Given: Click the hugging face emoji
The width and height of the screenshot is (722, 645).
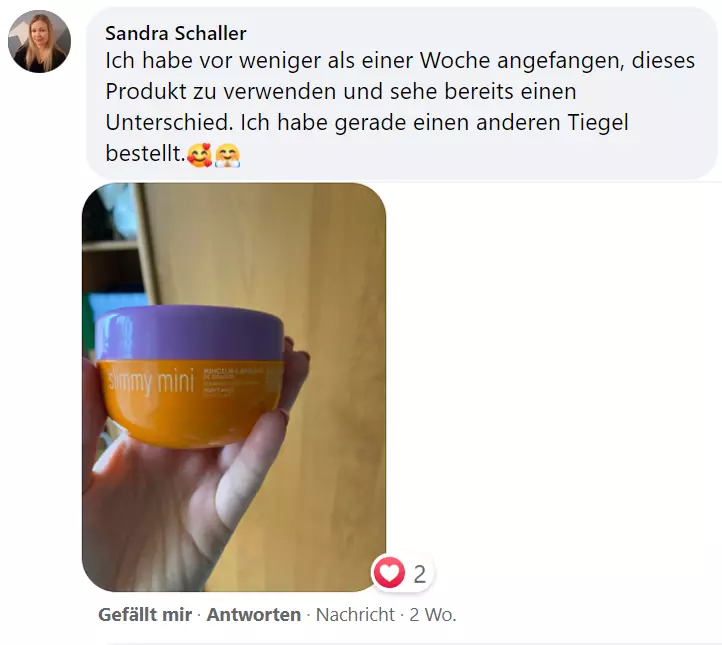Looking at the screenshot, I should click(227, 155).
